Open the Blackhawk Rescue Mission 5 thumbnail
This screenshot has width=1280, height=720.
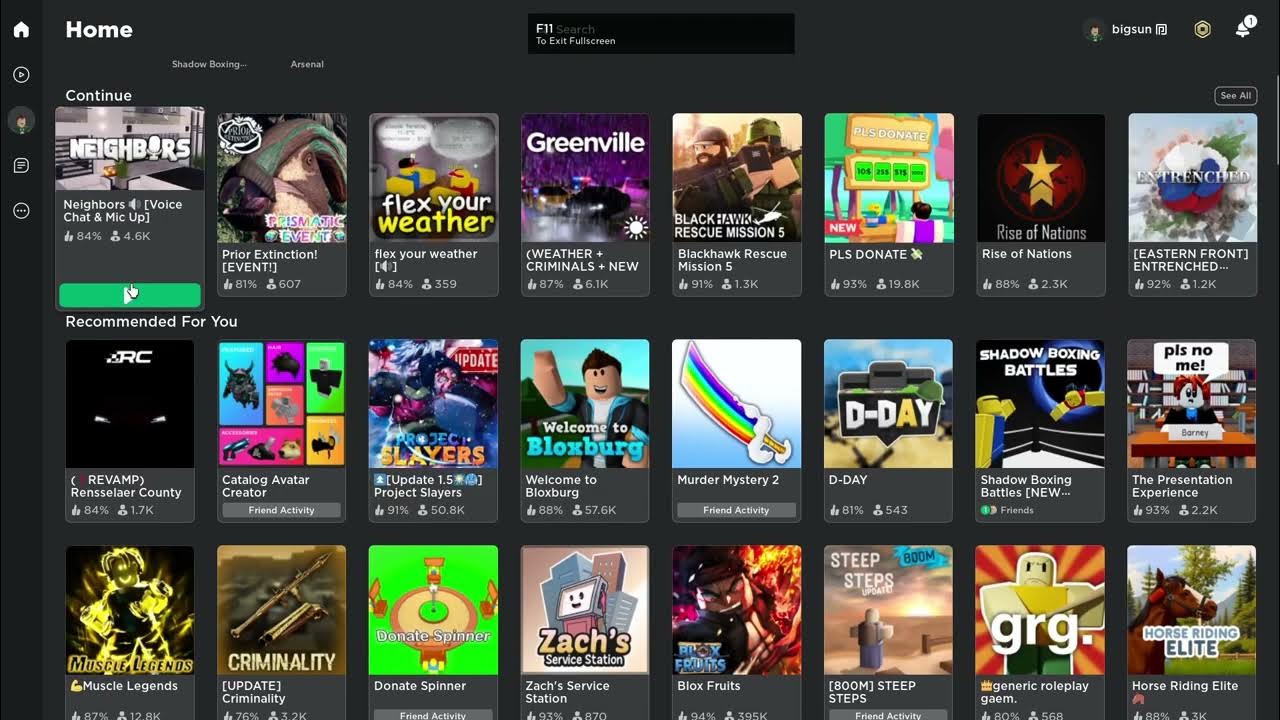click(x=737, y=178)
